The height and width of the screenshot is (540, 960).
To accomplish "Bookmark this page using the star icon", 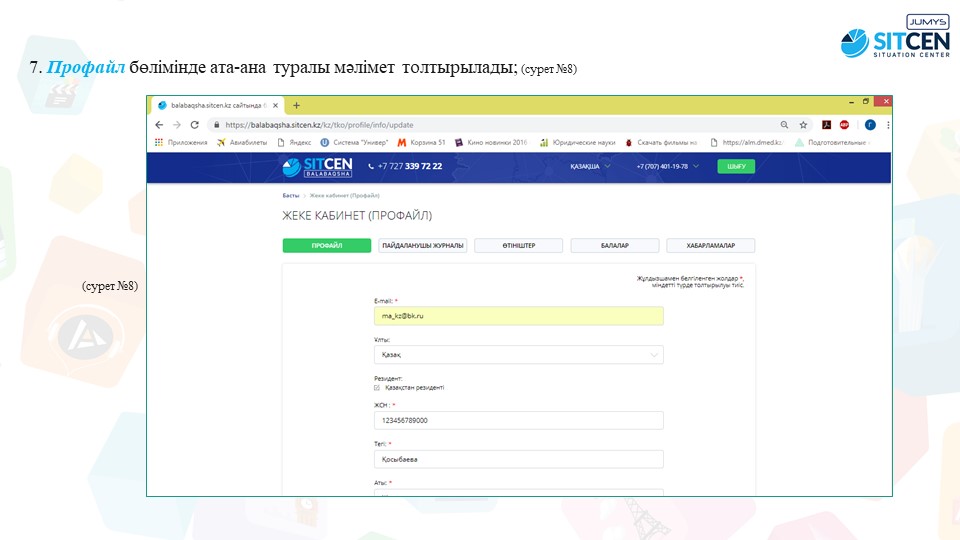I will pyautogui.click(x=803, y=125).
